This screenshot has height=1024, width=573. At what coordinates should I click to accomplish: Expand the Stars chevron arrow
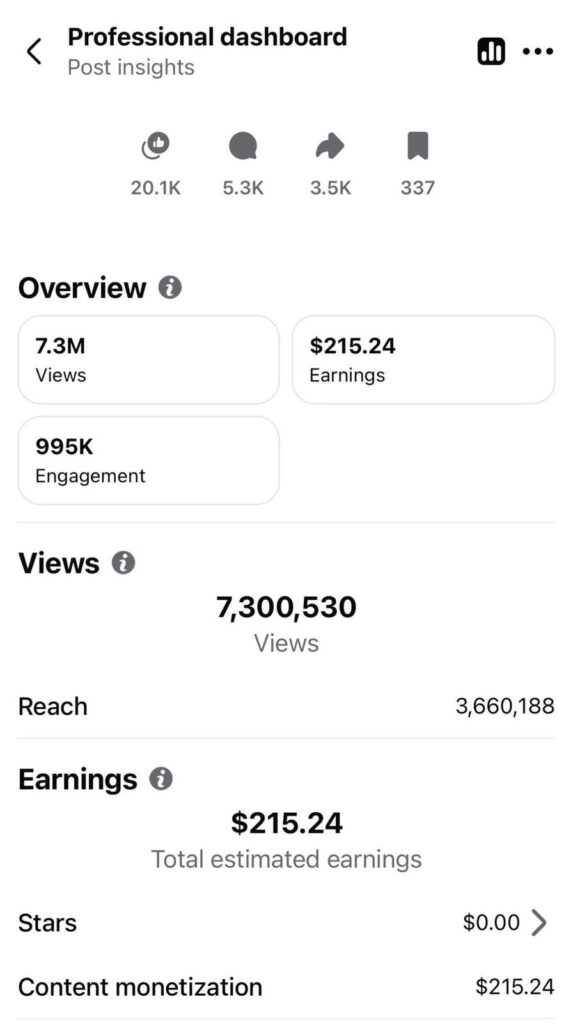click(x=539, y=923)
